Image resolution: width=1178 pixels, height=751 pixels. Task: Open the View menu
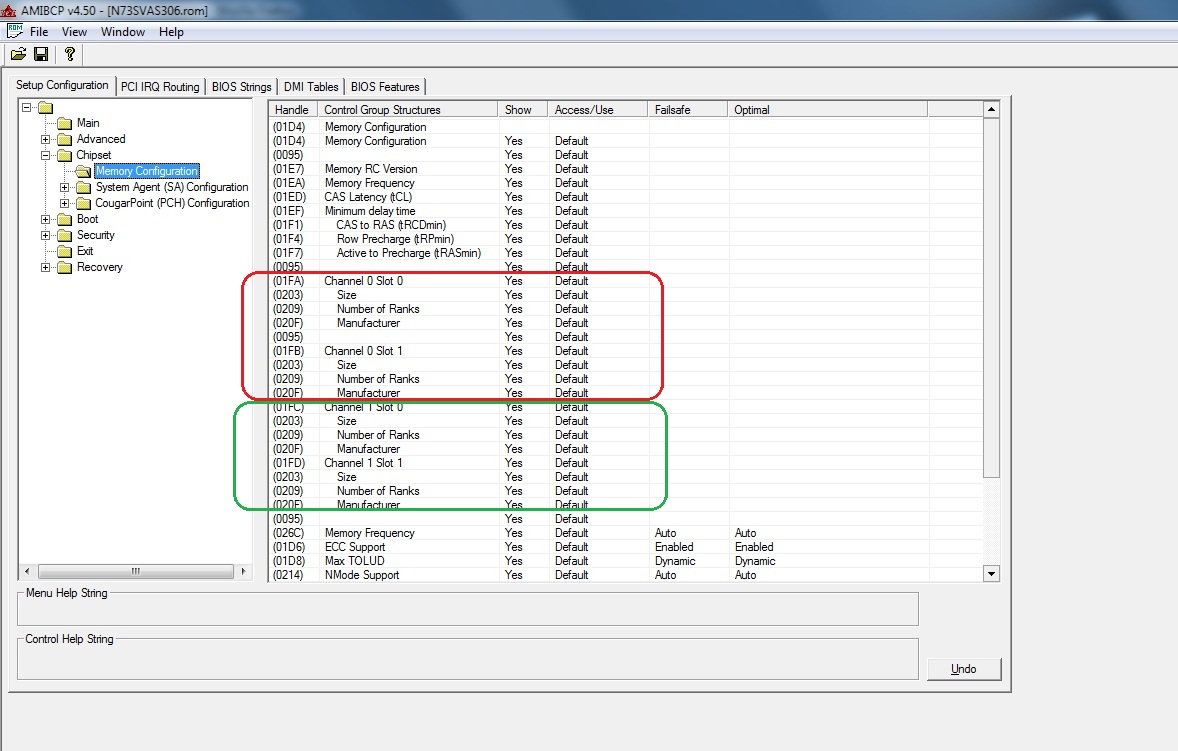[75, 32]
